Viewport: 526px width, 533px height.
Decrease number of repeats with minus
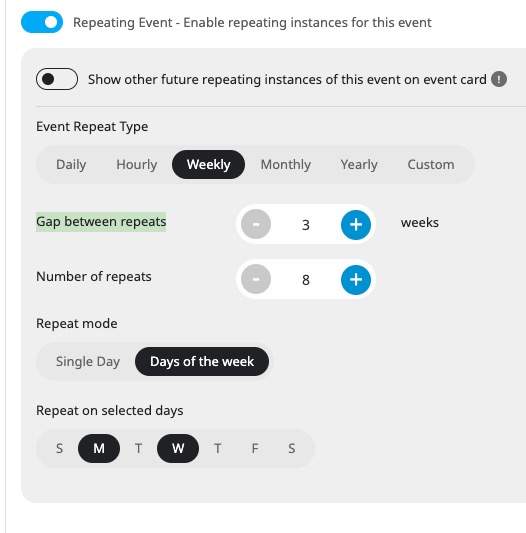tap(256, 279)
